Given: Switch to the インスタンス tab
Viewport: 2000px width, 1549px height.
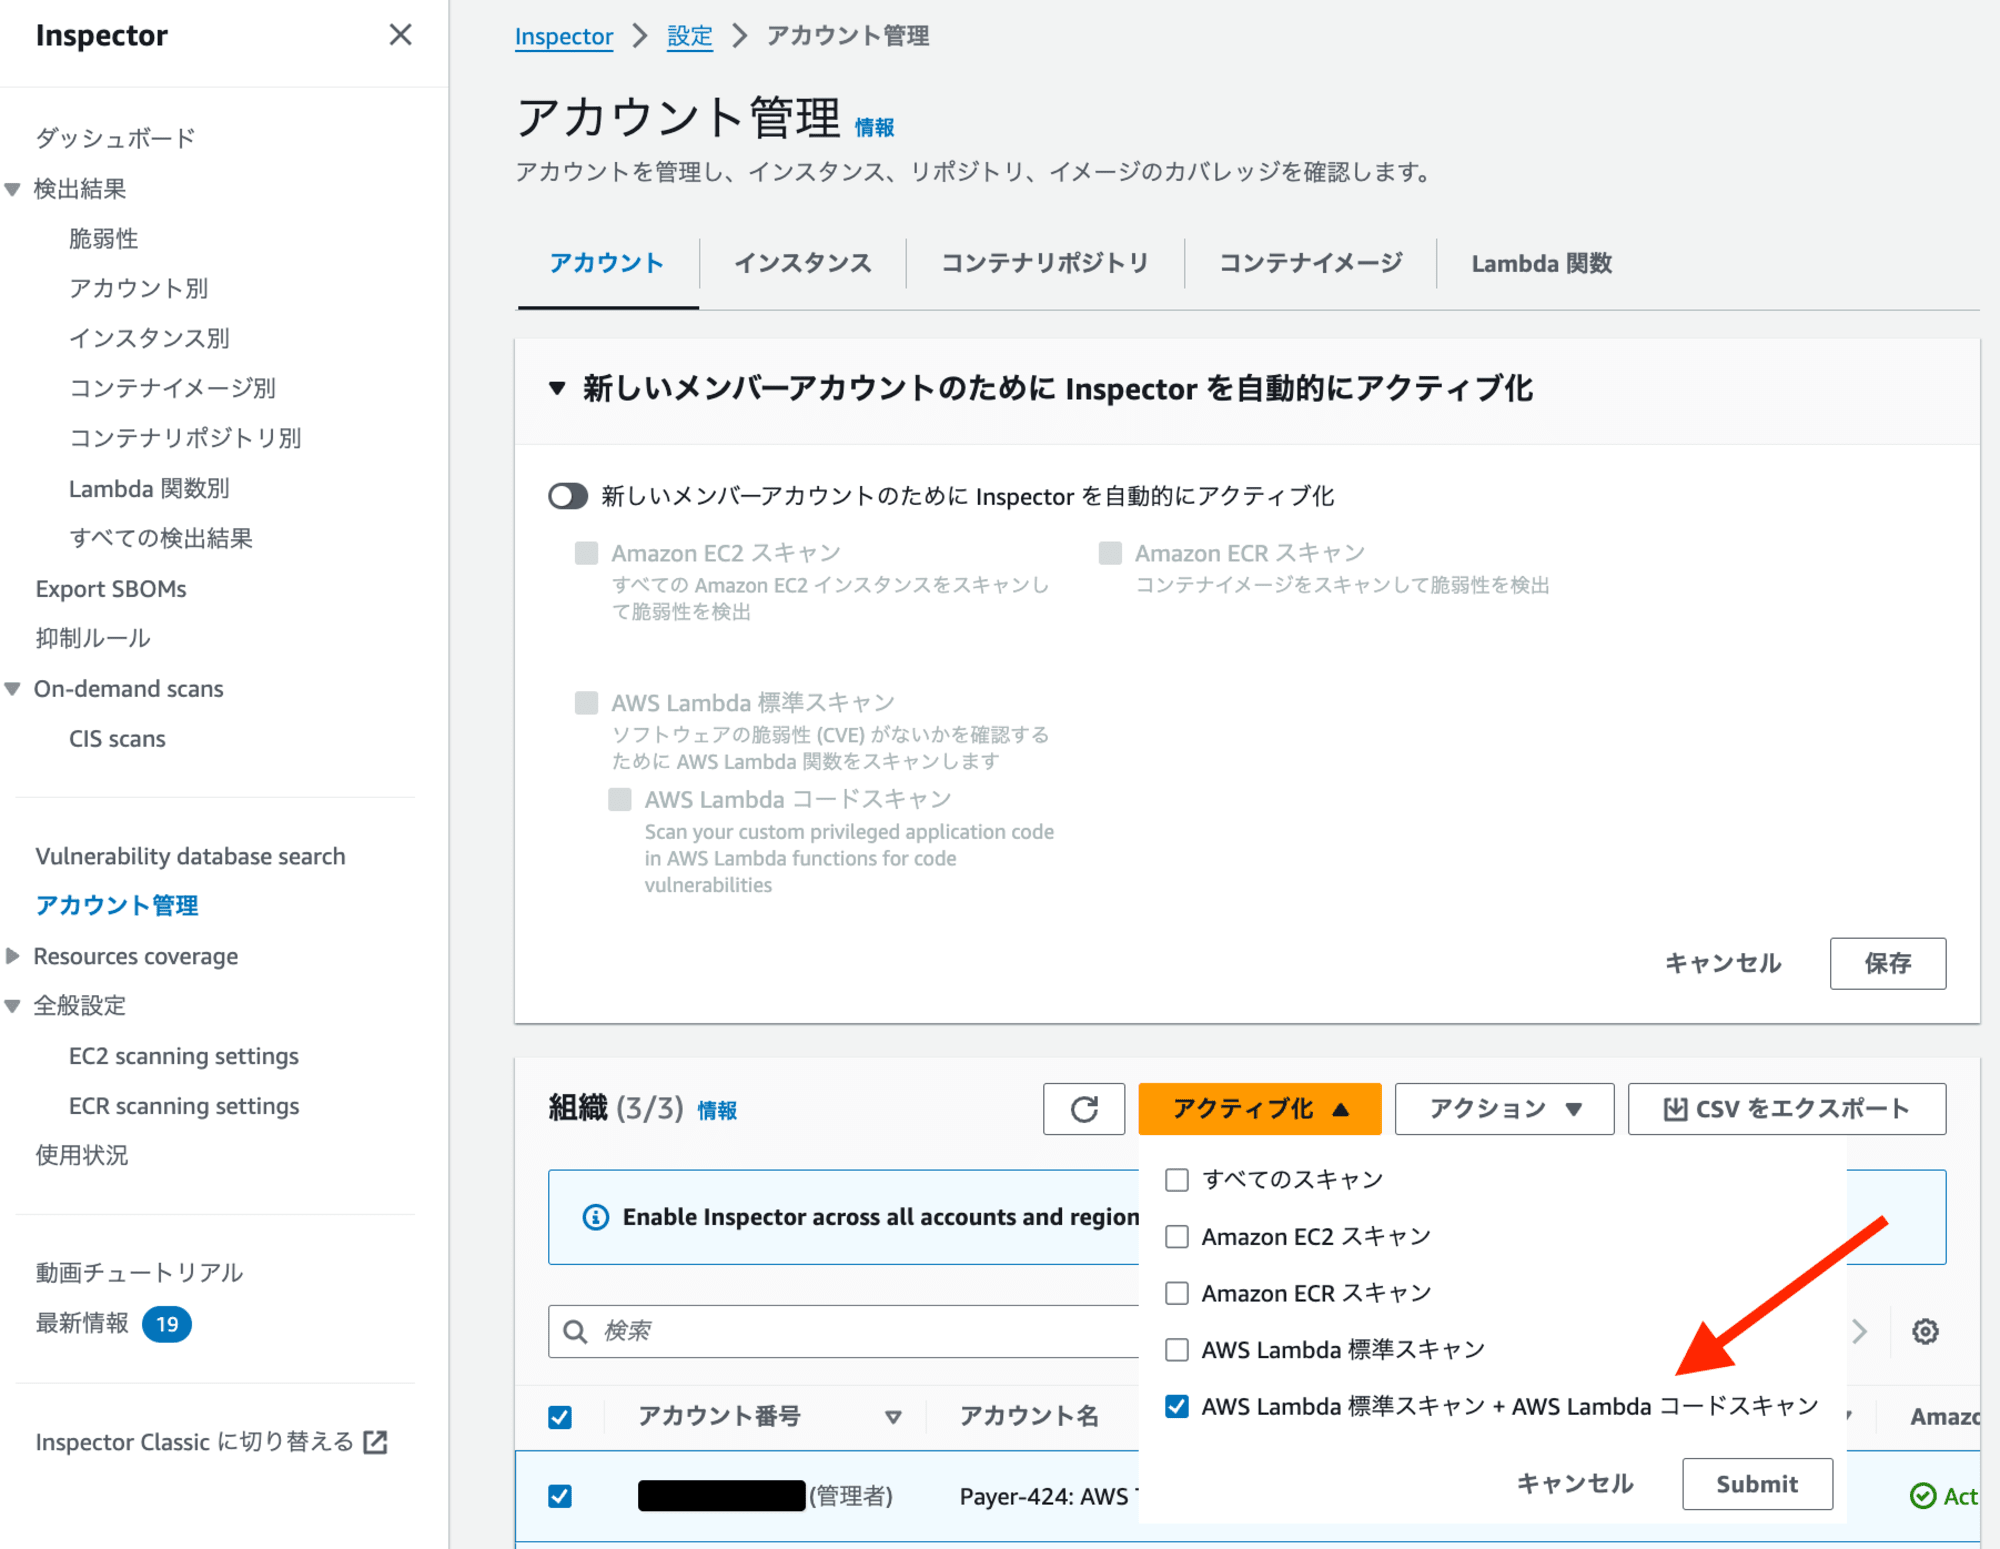Looking at the screenshot, I should click(x=803, y=264).
